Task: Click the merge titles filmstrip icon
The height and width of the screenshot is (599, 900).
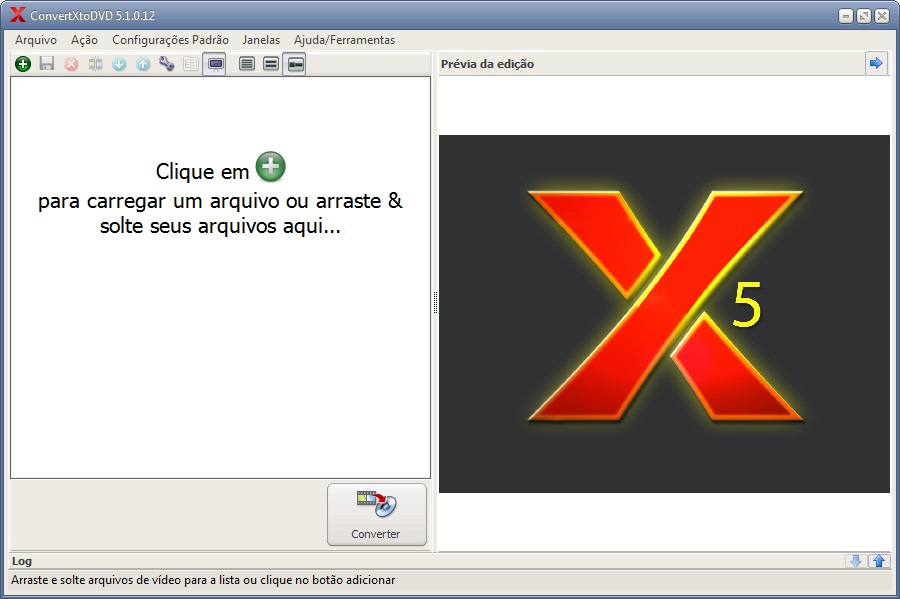Action: [95, 64]
